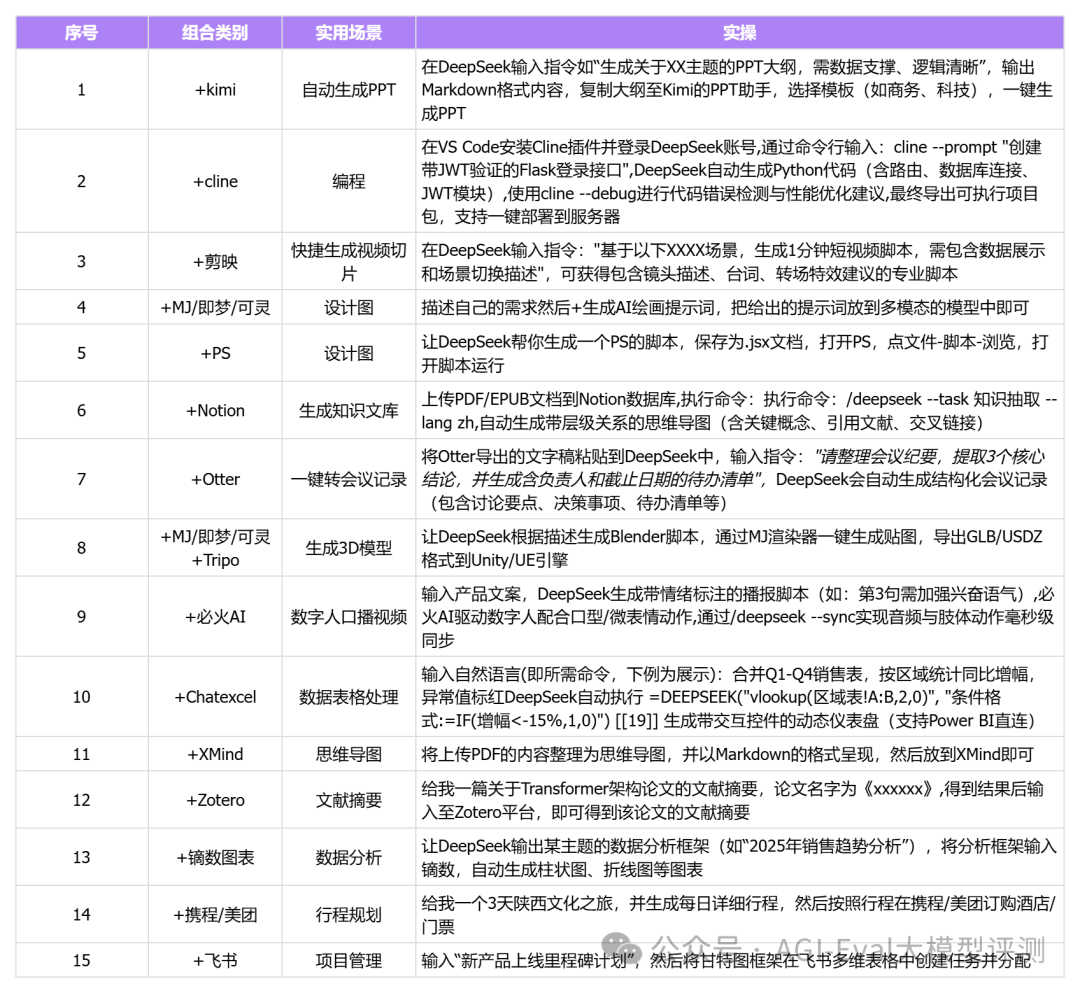Click the row number 7 cell
The image size is (1080, 993).
(x=82, y=479)
